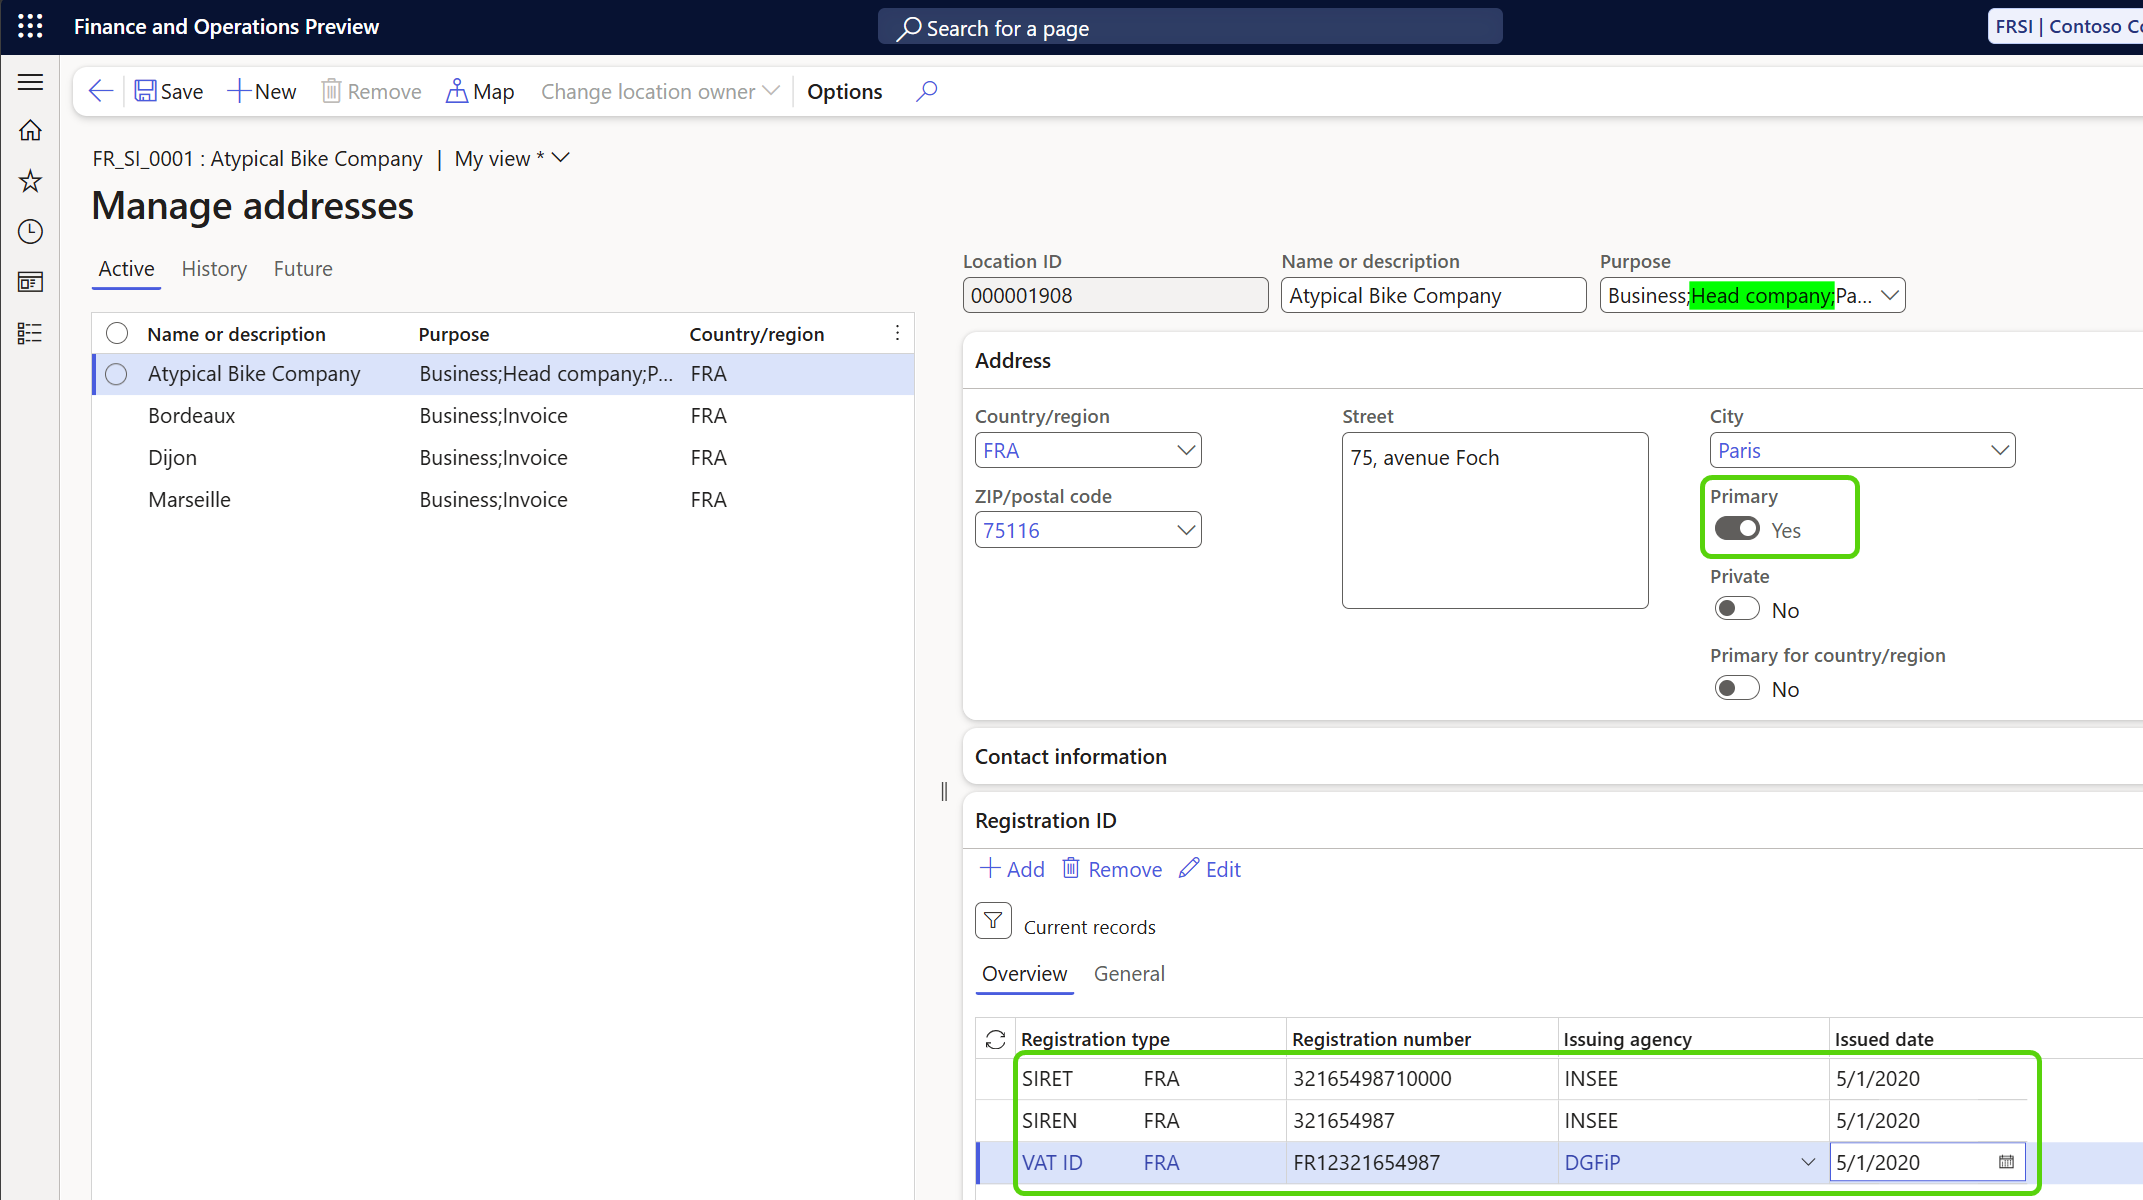Open Modules list icon in sidebar
Image resolution: width=2143 pixels, height=1200 pixels.
coord(30,333)
